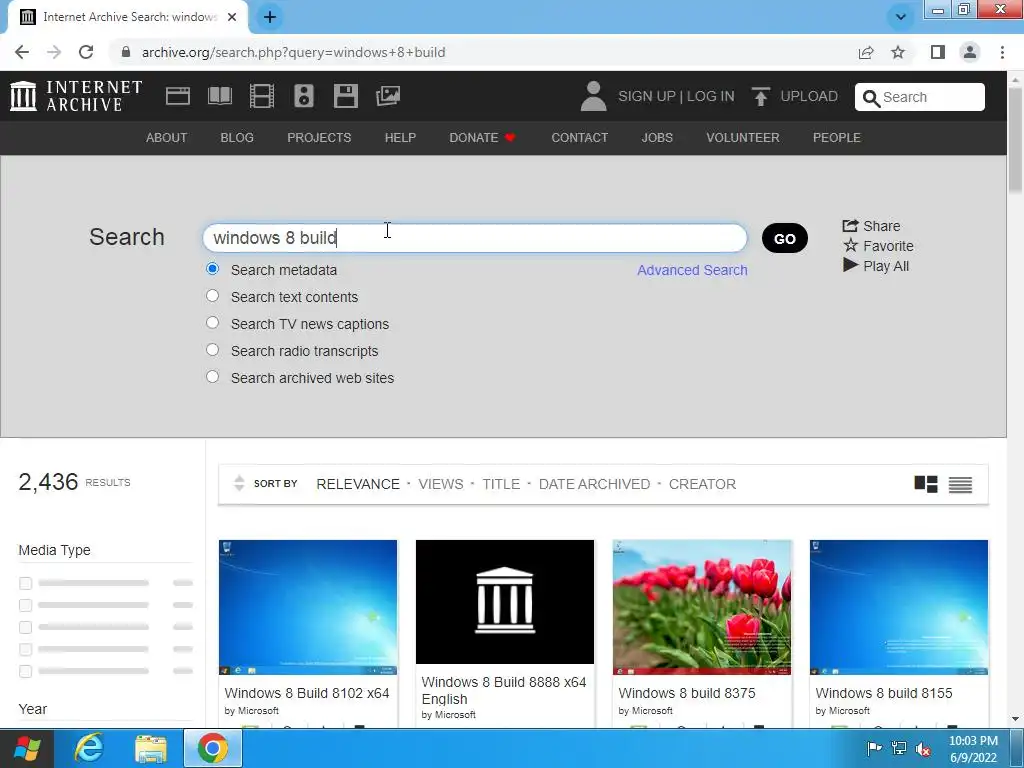The width and height of the screenshot is (1024, 768).
Task: Select Search archived web sites option
Action: click(212, 377)
